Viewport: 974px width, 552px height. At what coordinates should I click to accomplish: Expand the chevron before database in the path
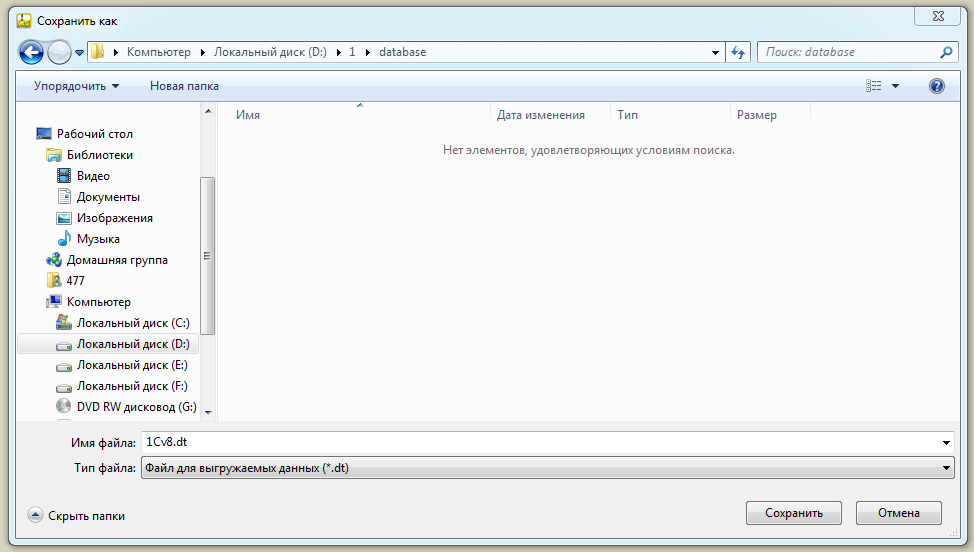(x=368, y=52)
